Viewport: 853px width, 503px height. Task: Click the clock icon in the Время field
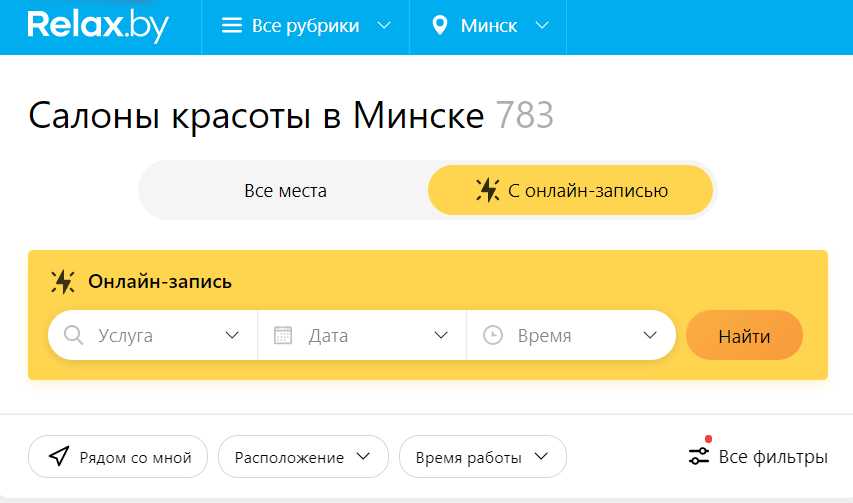[493, 335]
